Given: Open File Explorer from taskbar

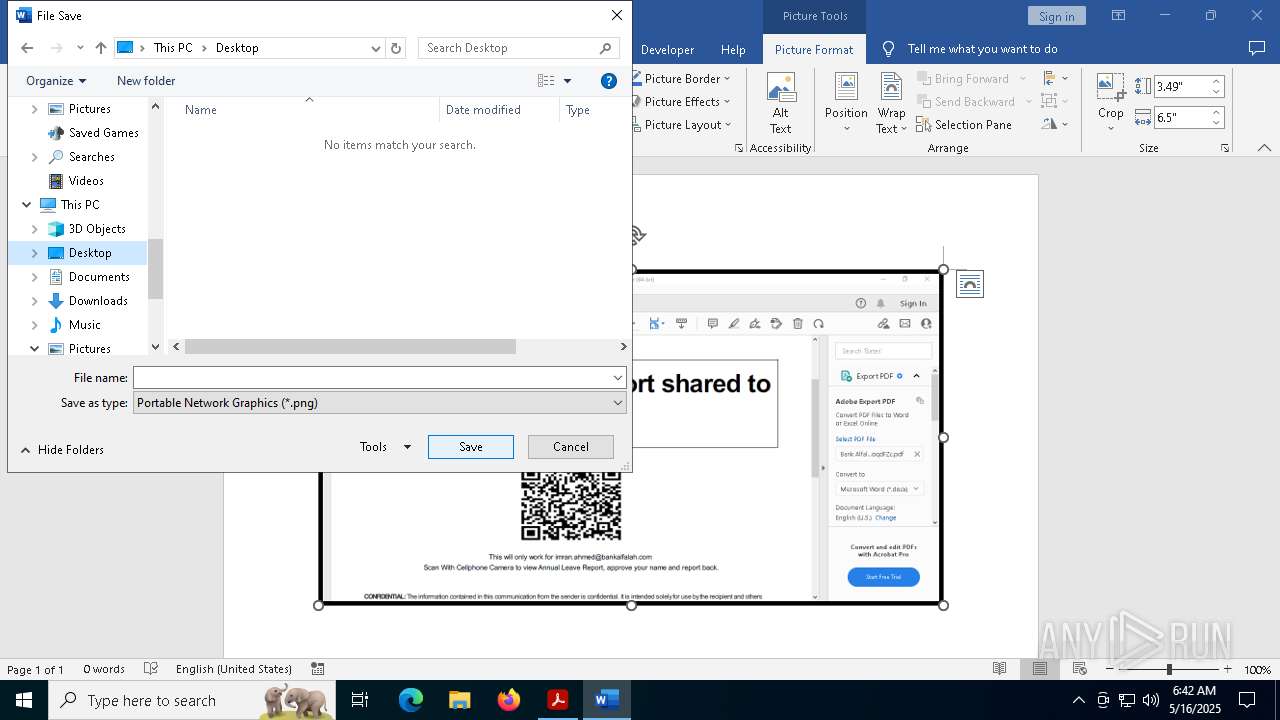Looking at the screenshot, I should click(459, 700).
